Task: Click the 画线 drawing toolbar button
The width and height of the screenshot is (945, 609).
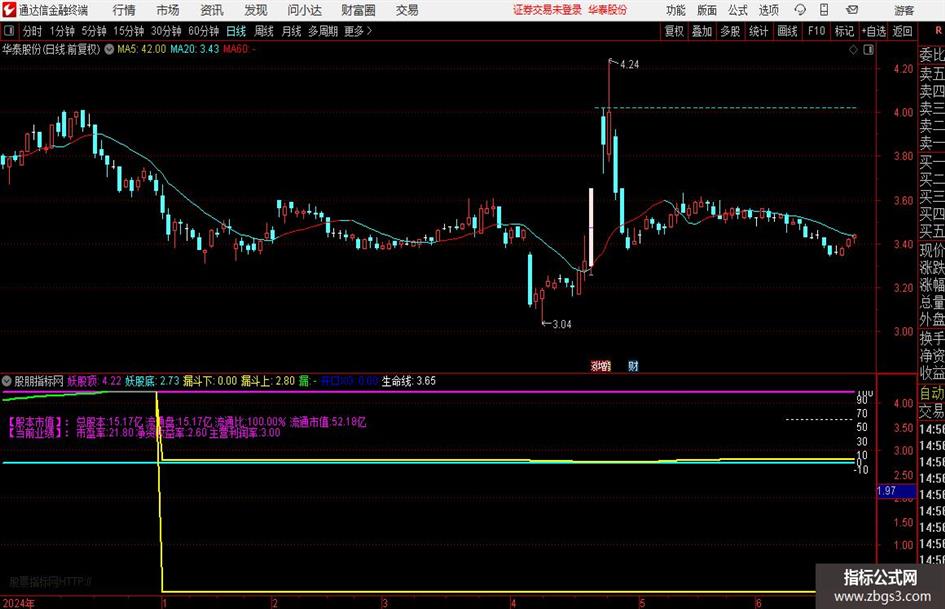Action: pyautogui.click(x=788, y=31)
